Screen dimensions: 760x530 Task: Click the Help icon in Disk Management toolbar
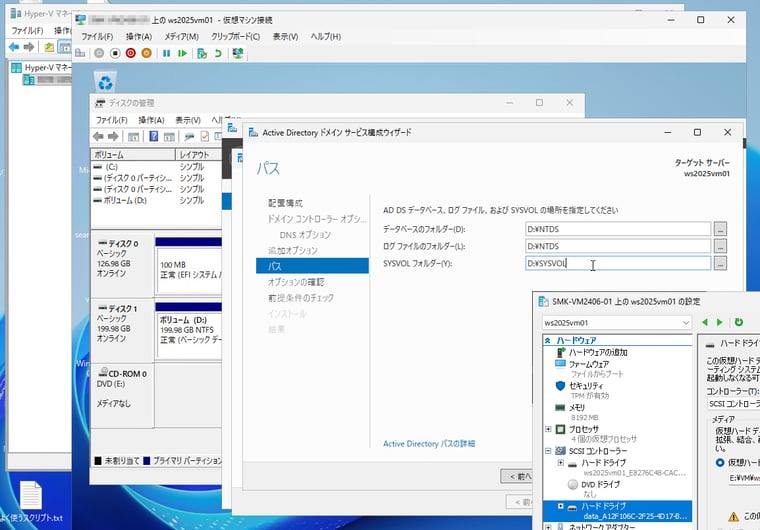[154, 136]
